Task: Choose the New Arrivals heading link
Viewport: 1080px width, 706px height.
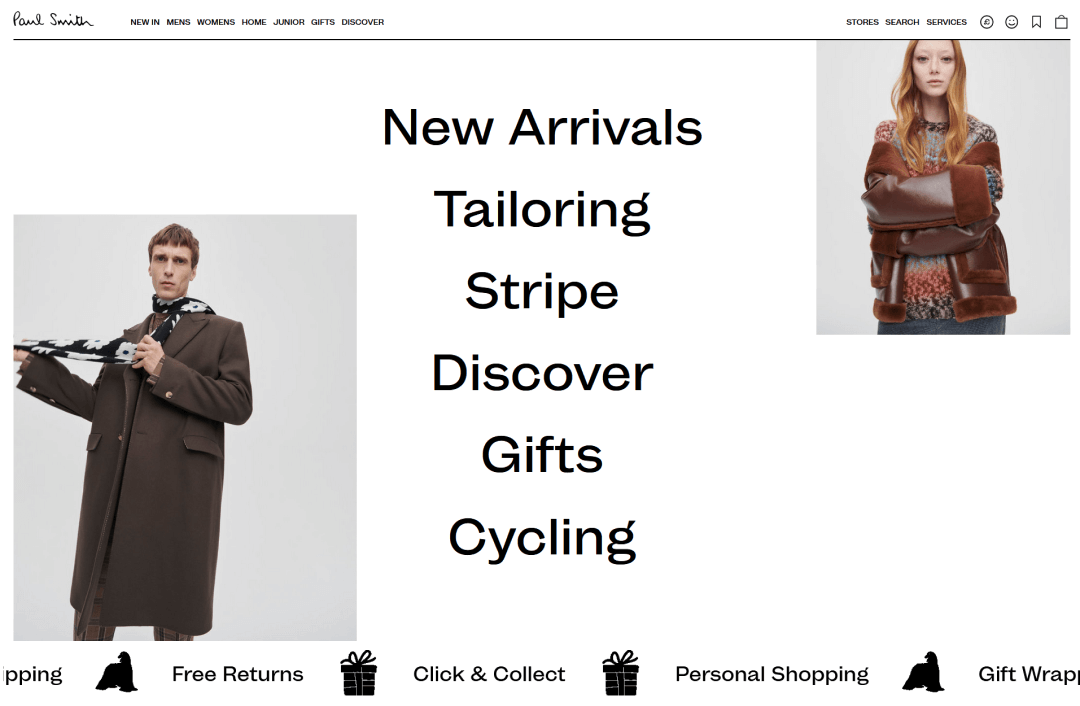Action: (x=542, y=127)
